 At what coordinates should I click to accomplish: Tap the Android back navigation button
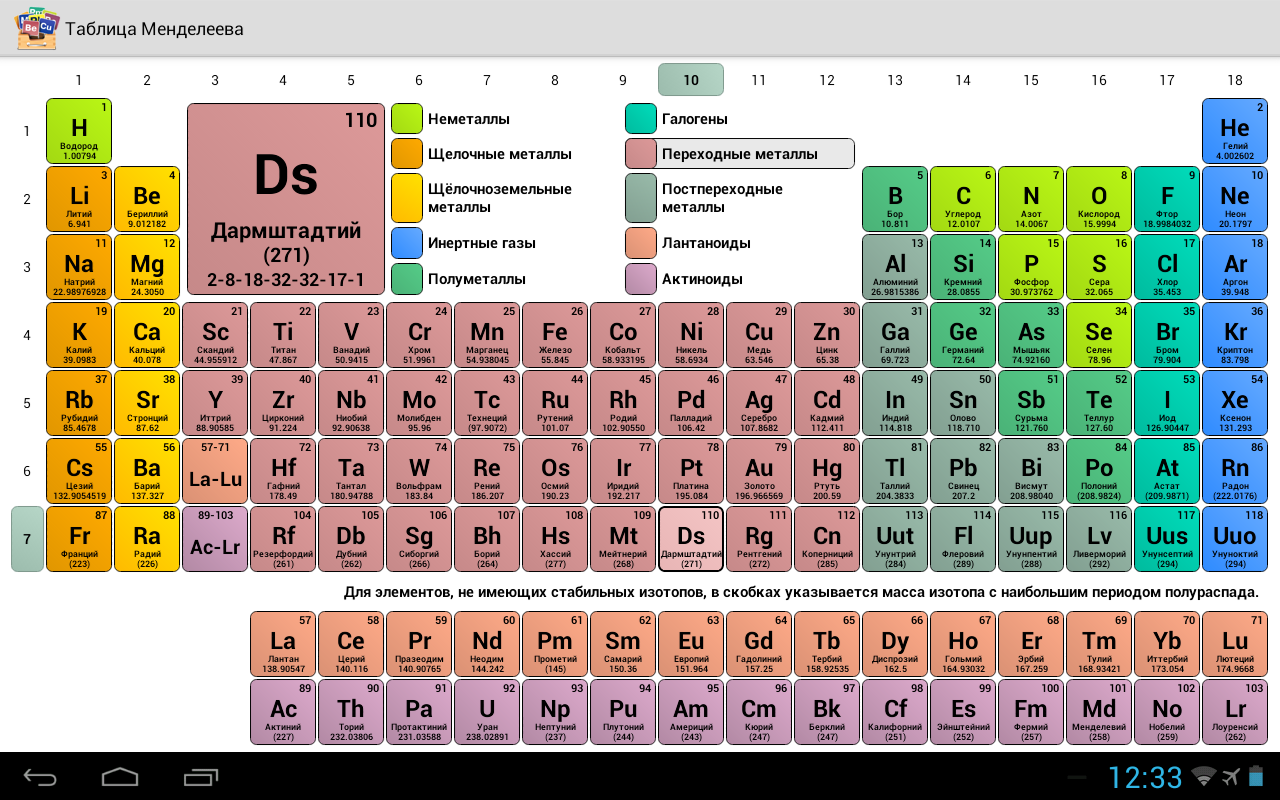[41, 776]
